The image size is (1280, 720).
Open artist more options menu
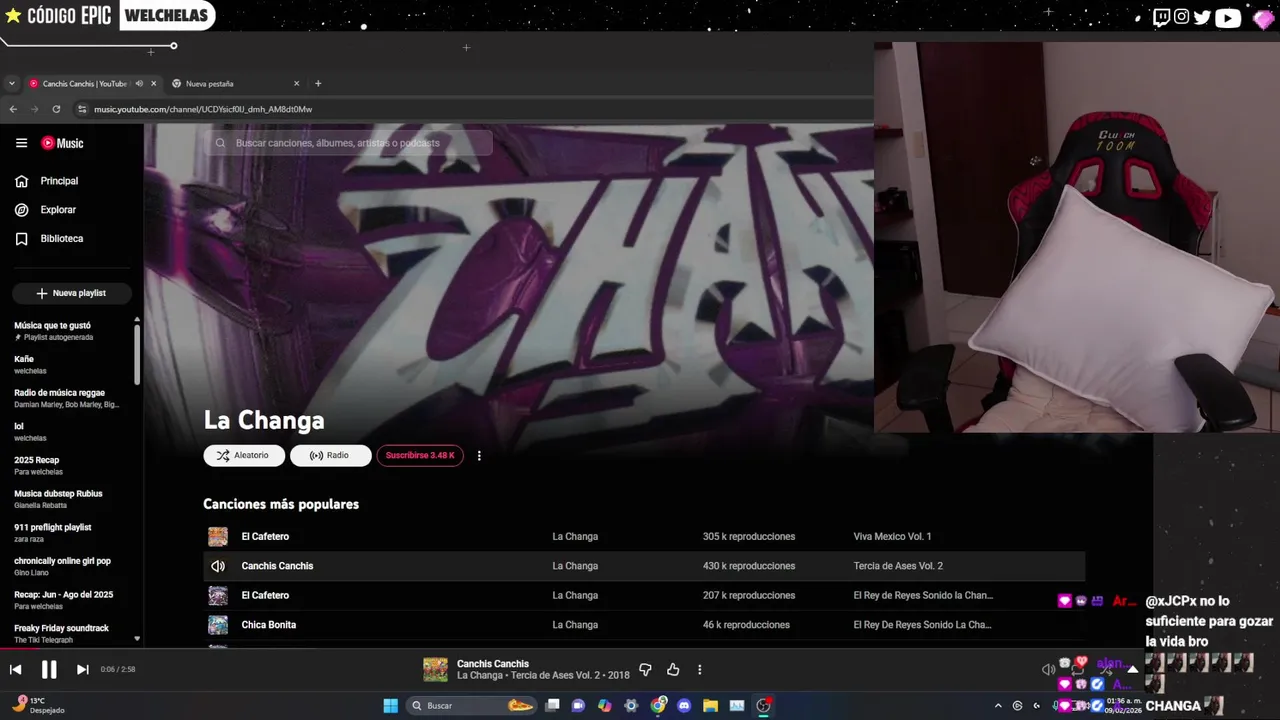(x=479, y=455)
